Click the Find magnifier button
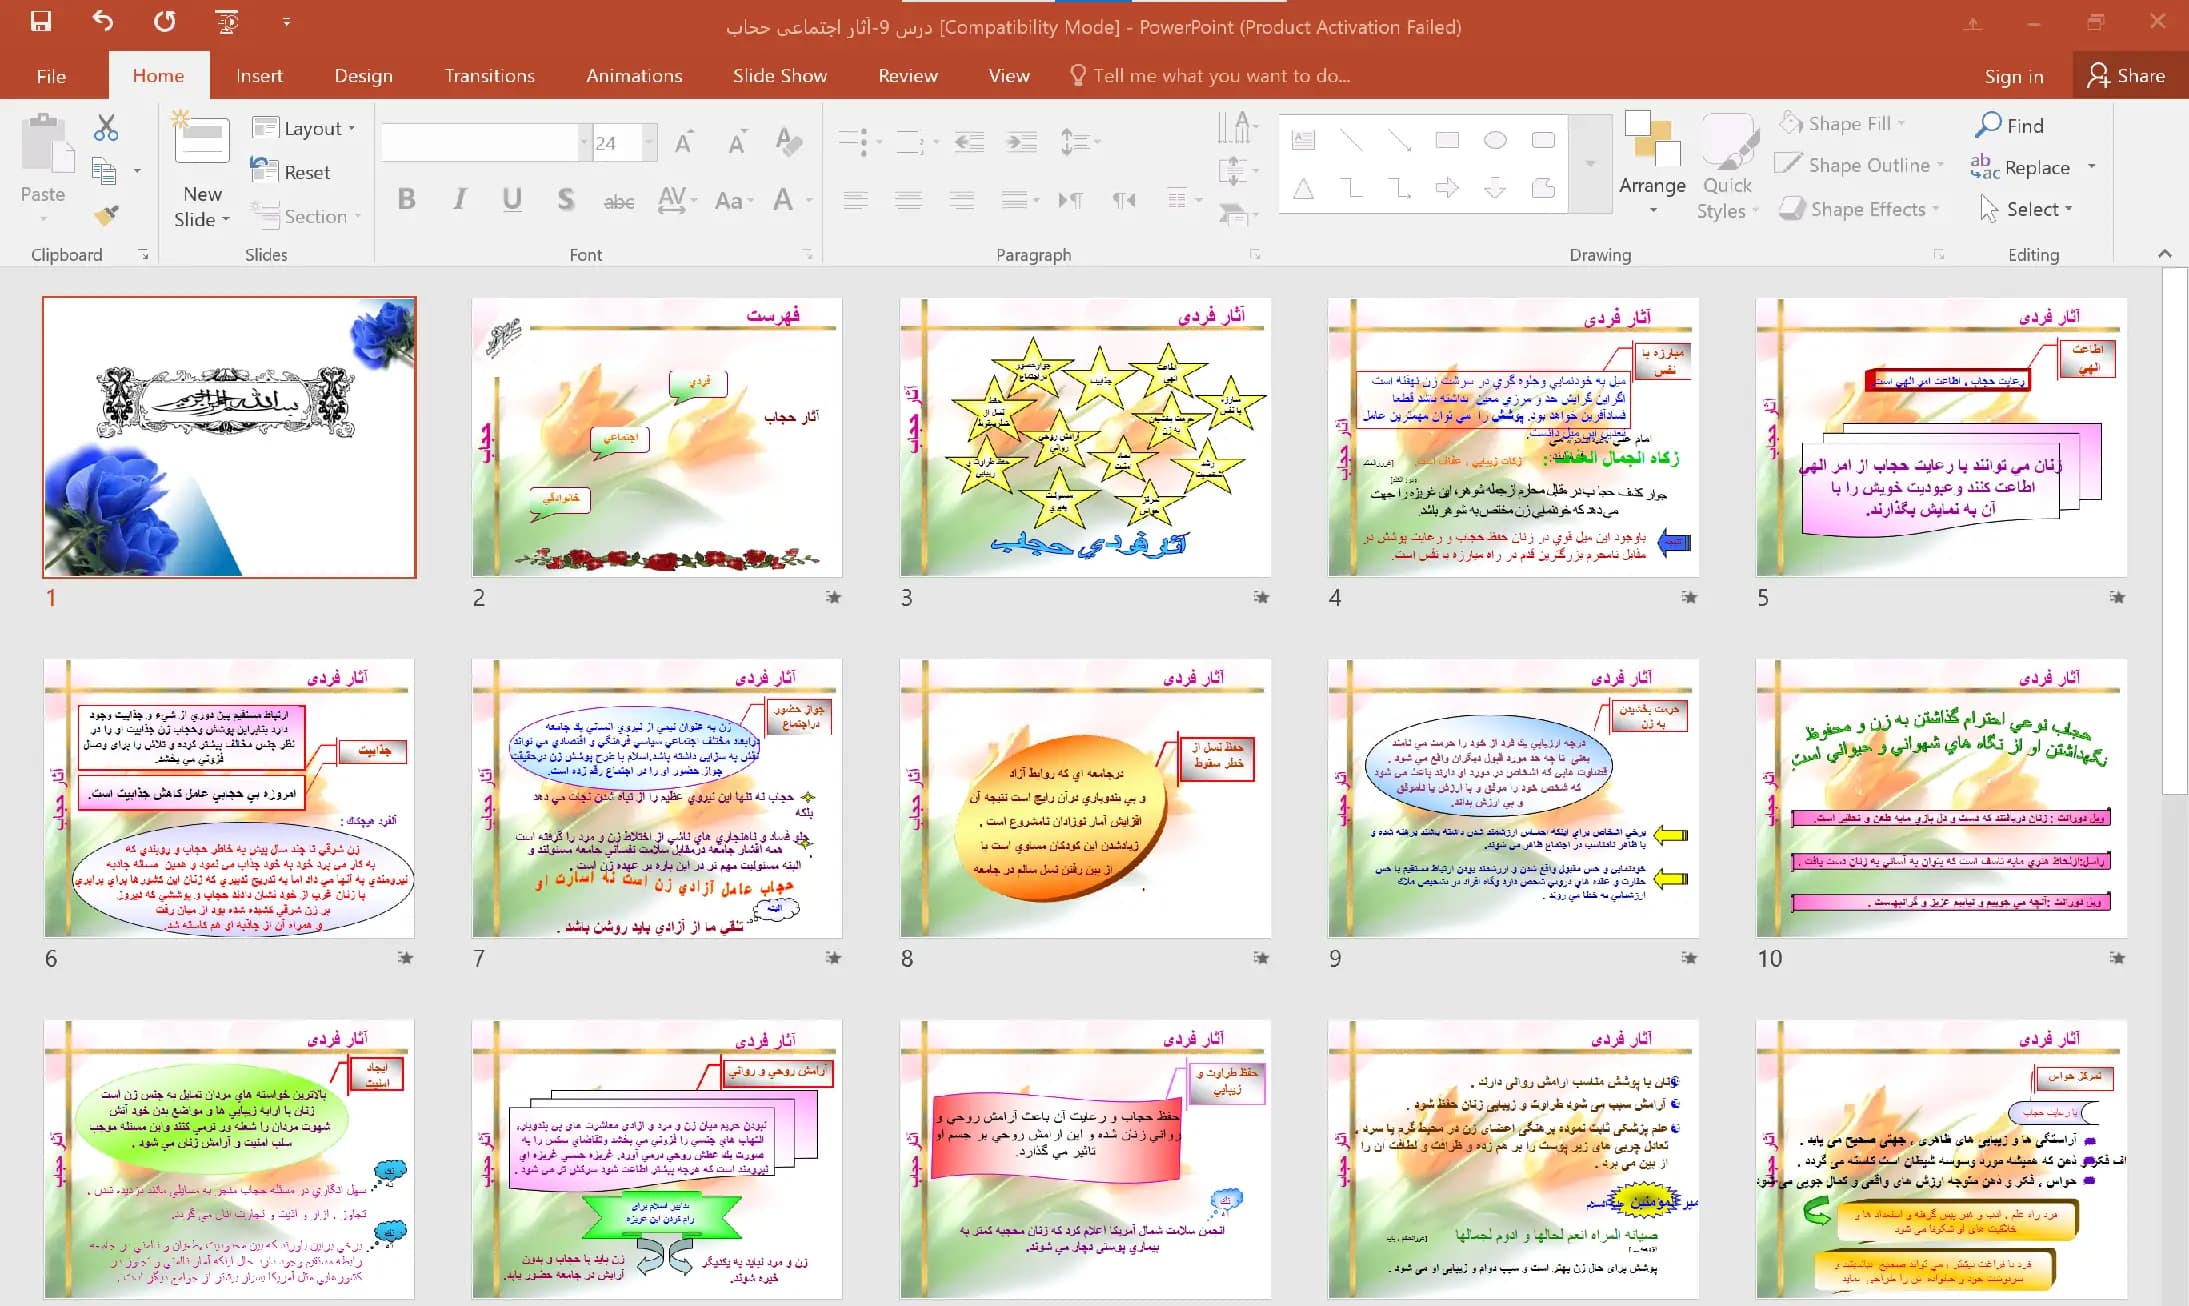This screenshot has height=1306, width=2189. point(2009,125)
